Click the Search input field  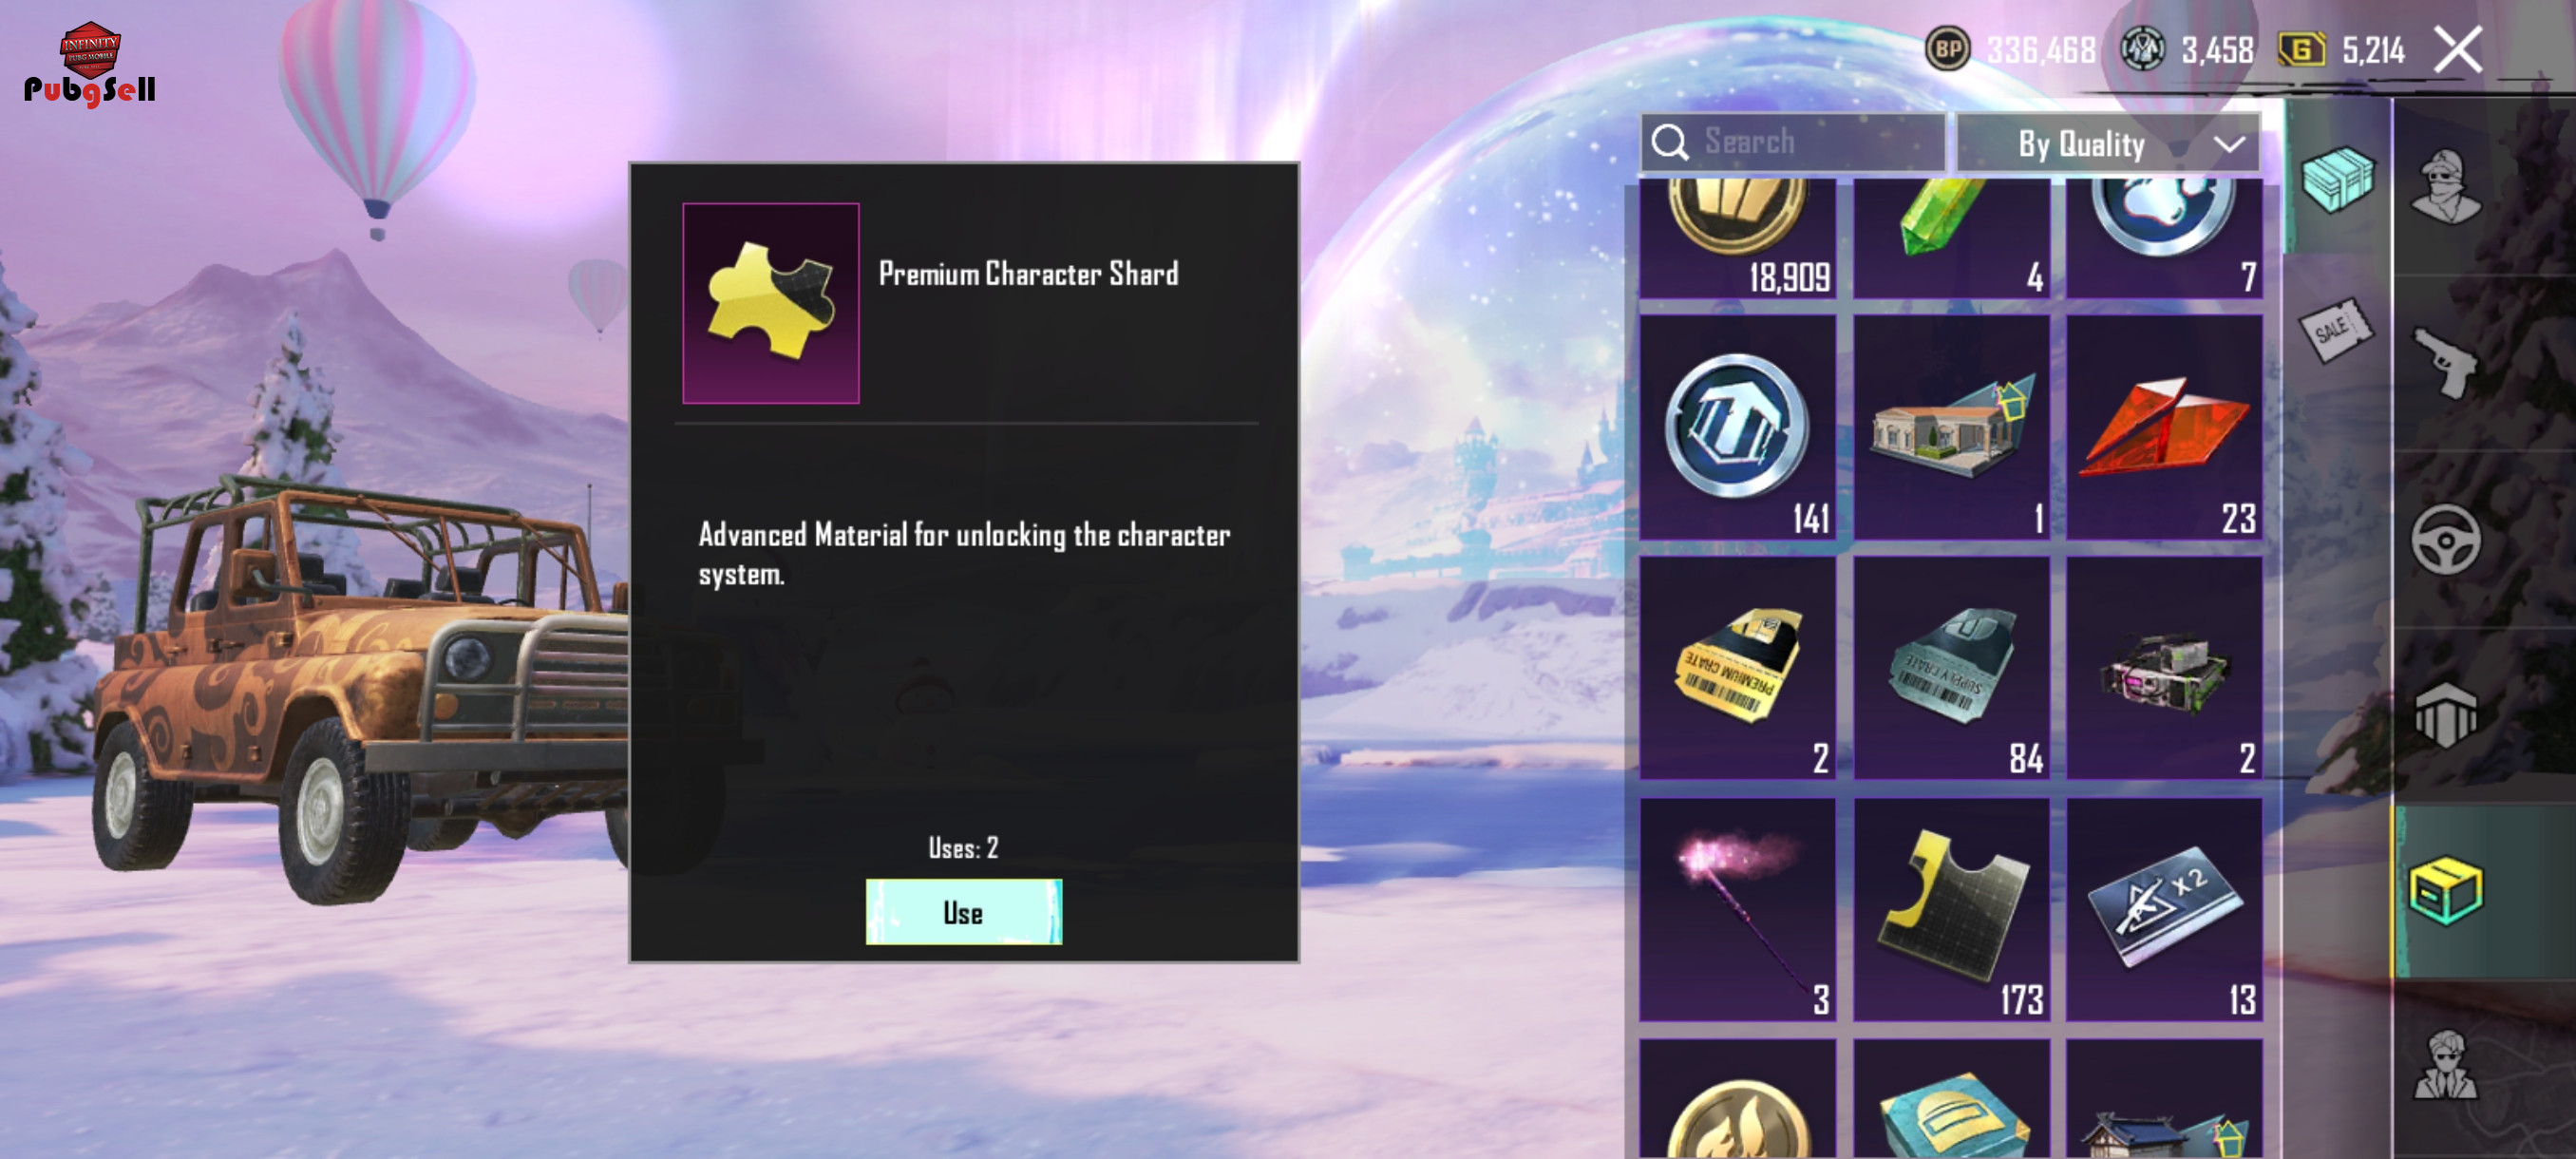1793,142
